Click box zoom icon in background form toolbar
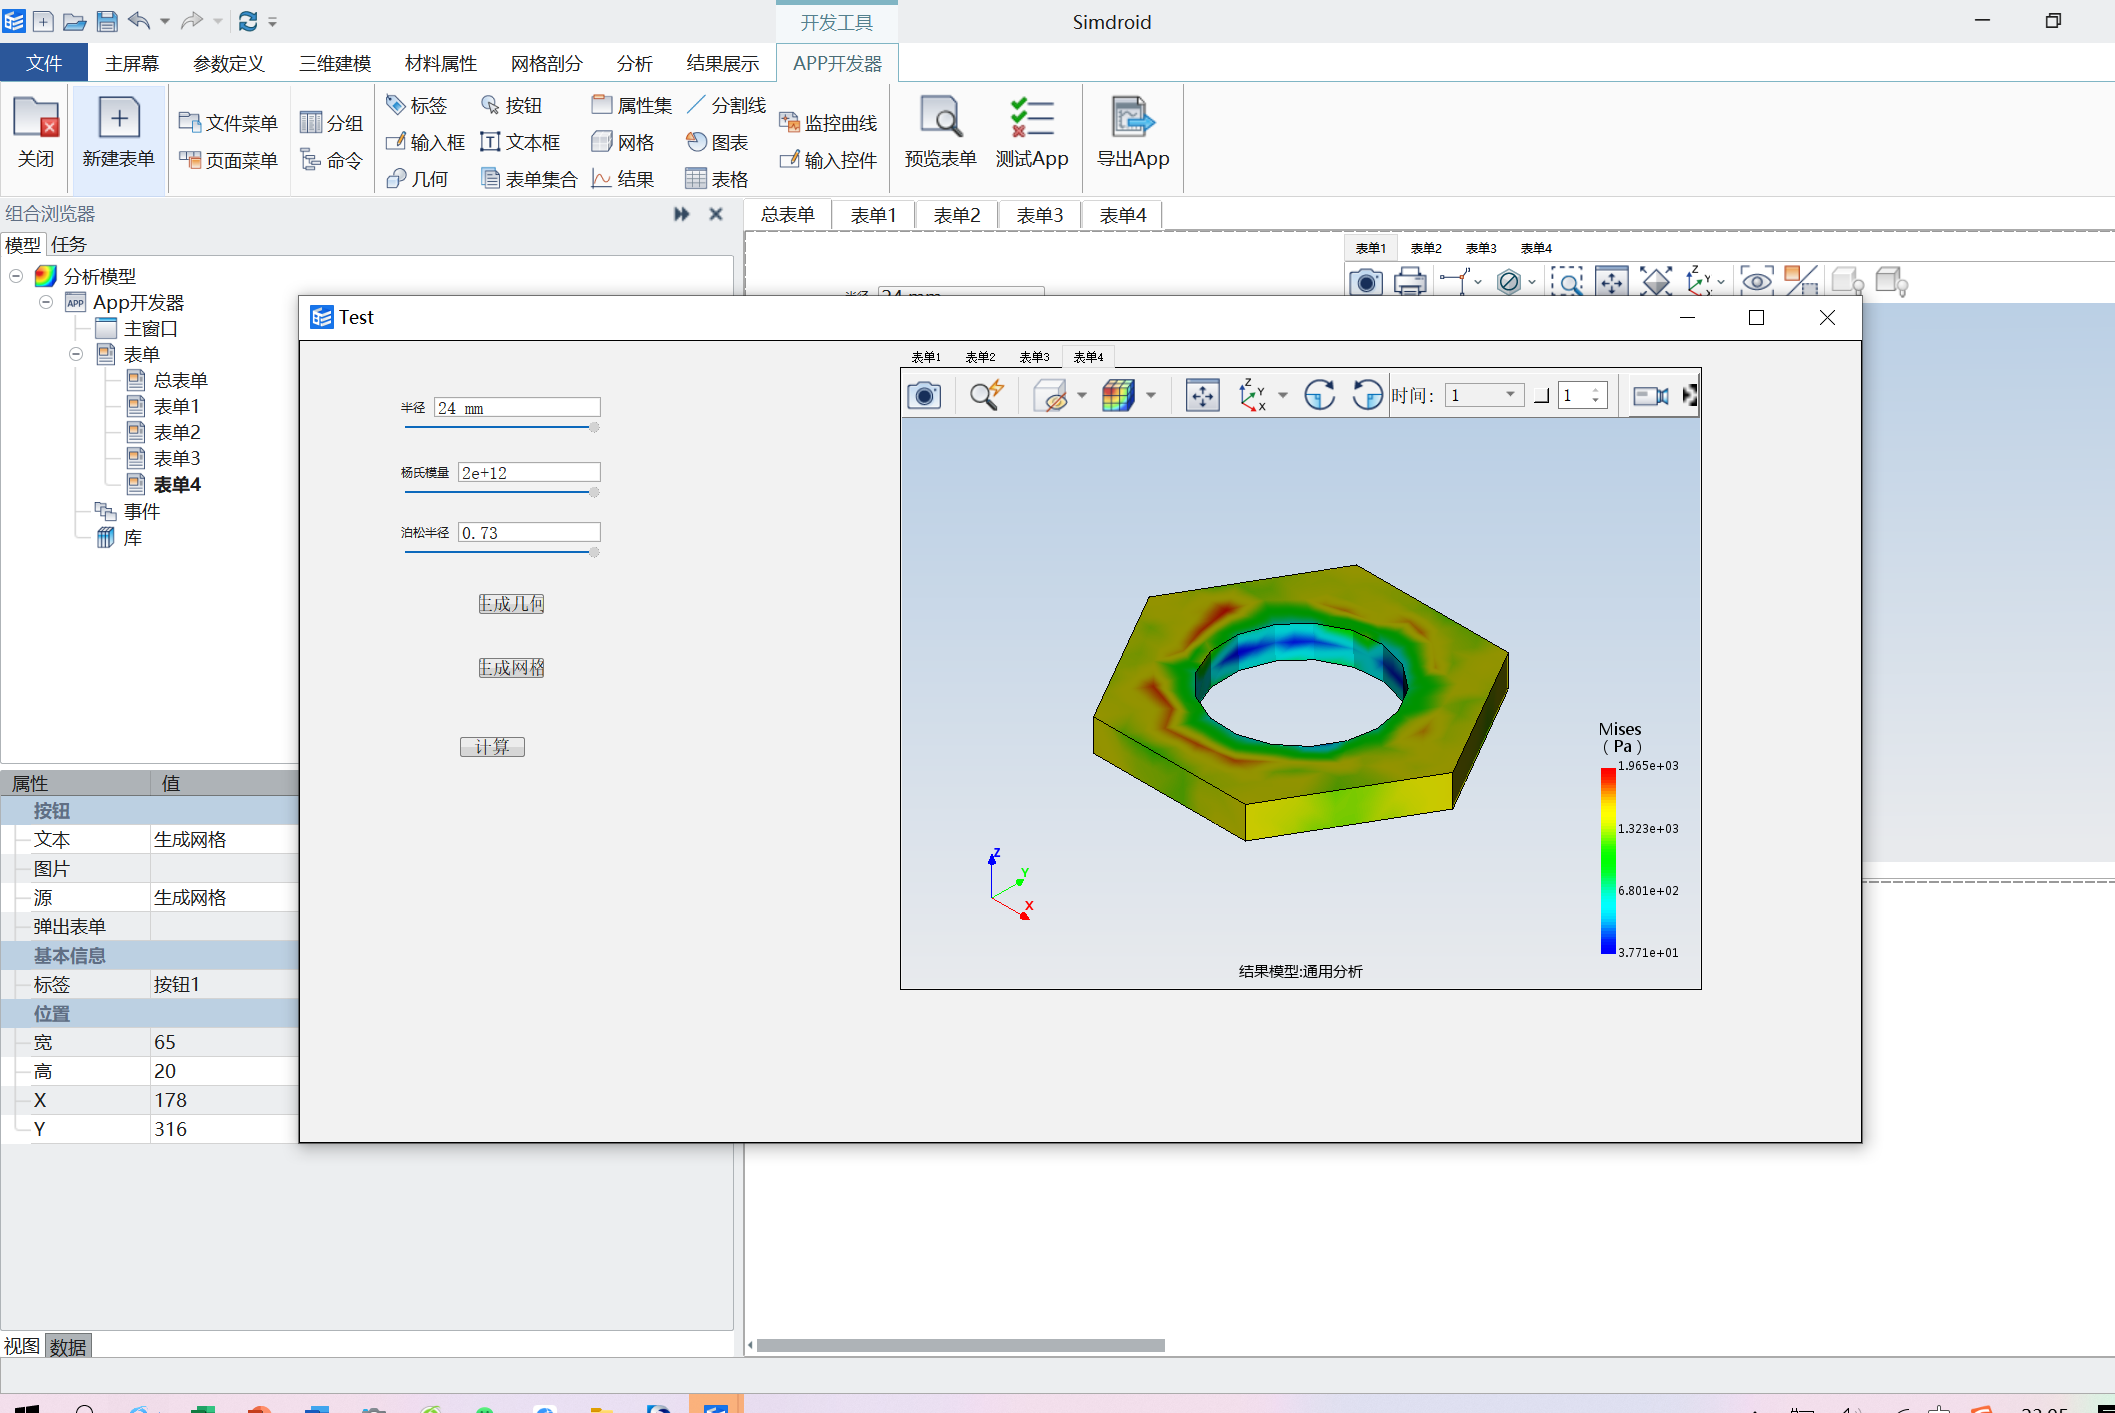2115x1413 pixels. click(x=1567, y=282)
